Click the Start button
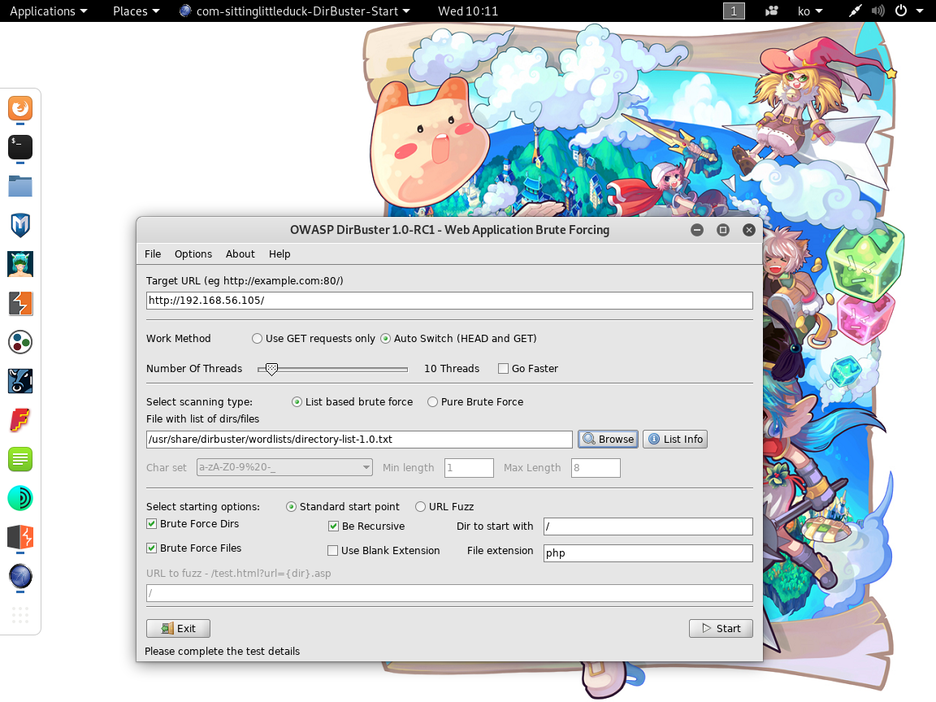Viewport: 936px width, 702px height. pos(721,628)
